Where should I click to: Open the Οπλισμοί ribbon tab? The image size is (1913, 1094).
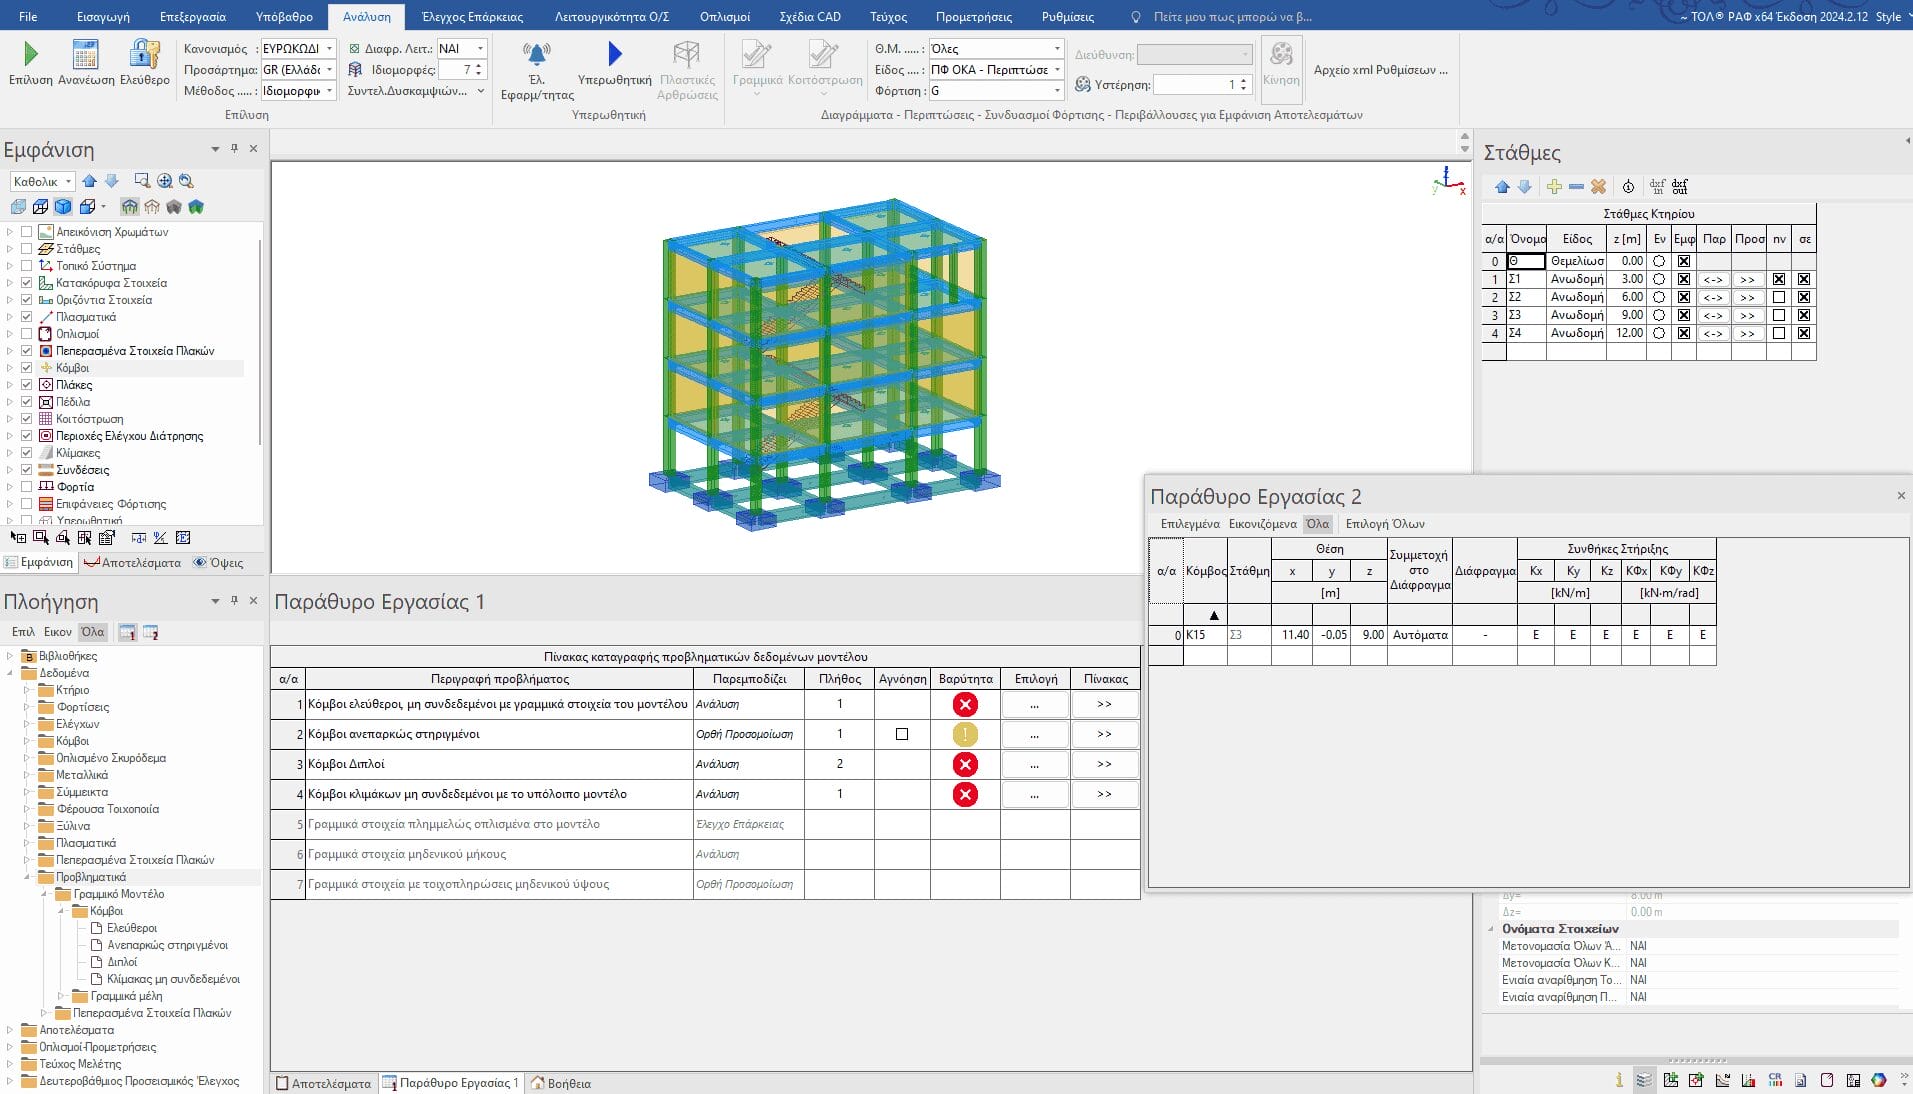725,17
